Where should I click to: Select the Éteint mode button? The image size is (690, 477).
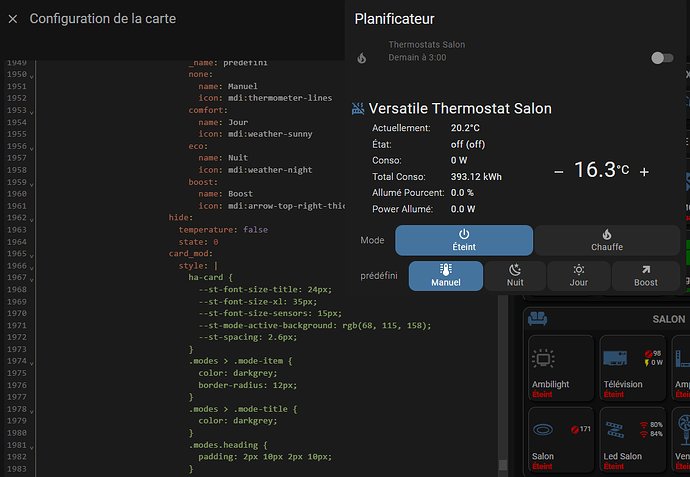coord(464,240)
